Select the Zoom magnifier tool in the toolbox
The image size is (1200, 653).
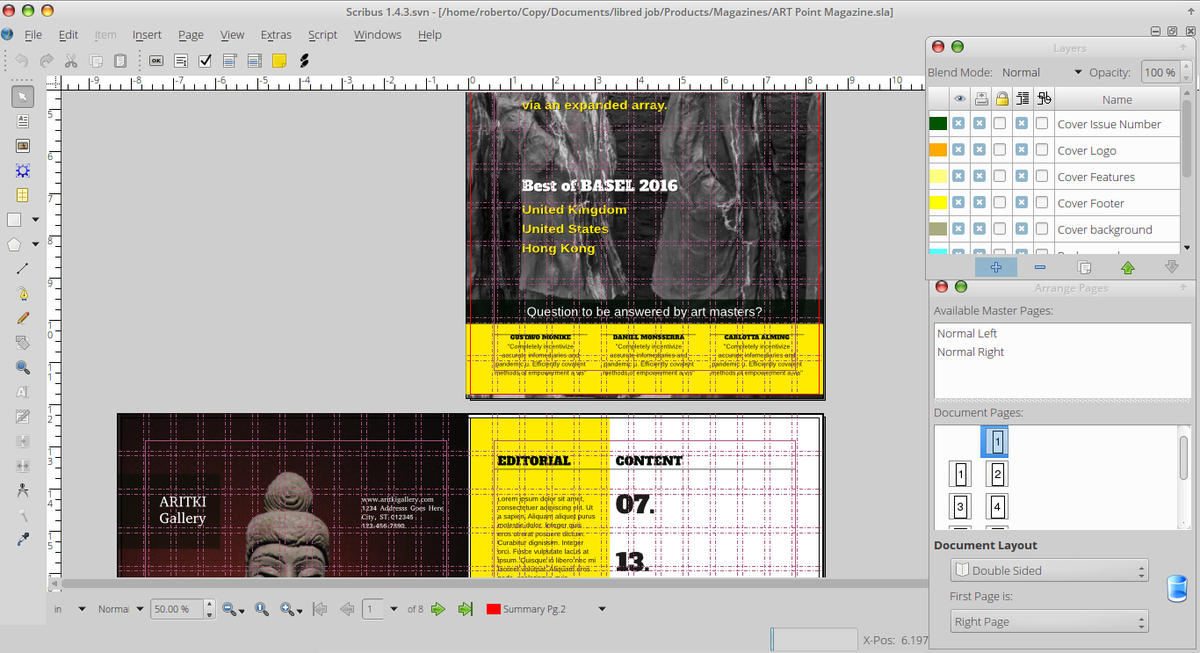[22, 367]
